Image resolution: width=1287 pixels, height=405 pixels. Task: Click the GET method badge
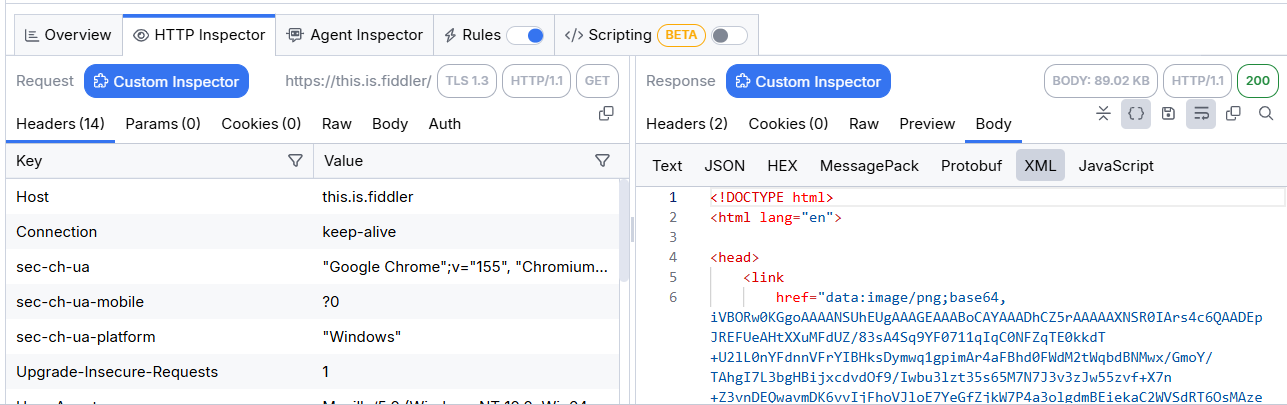[x=597, y=81]
